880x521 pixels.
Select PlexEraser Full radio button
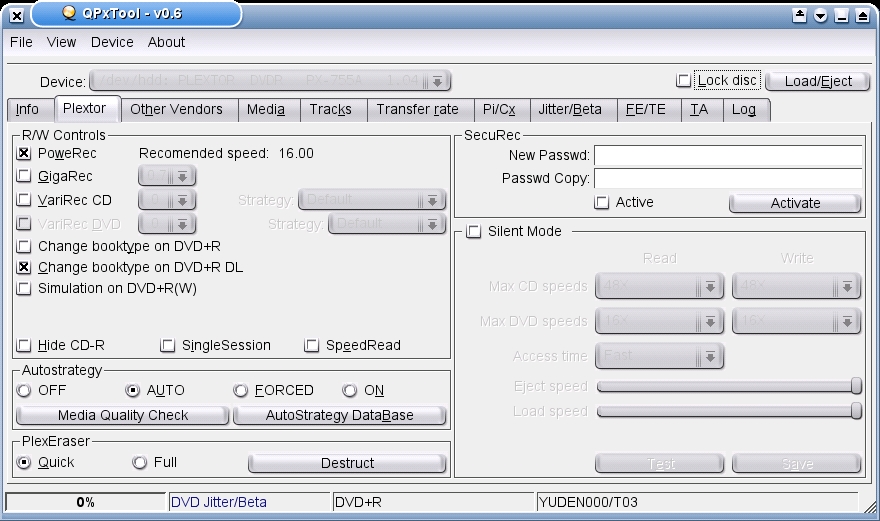click(139, 463)
